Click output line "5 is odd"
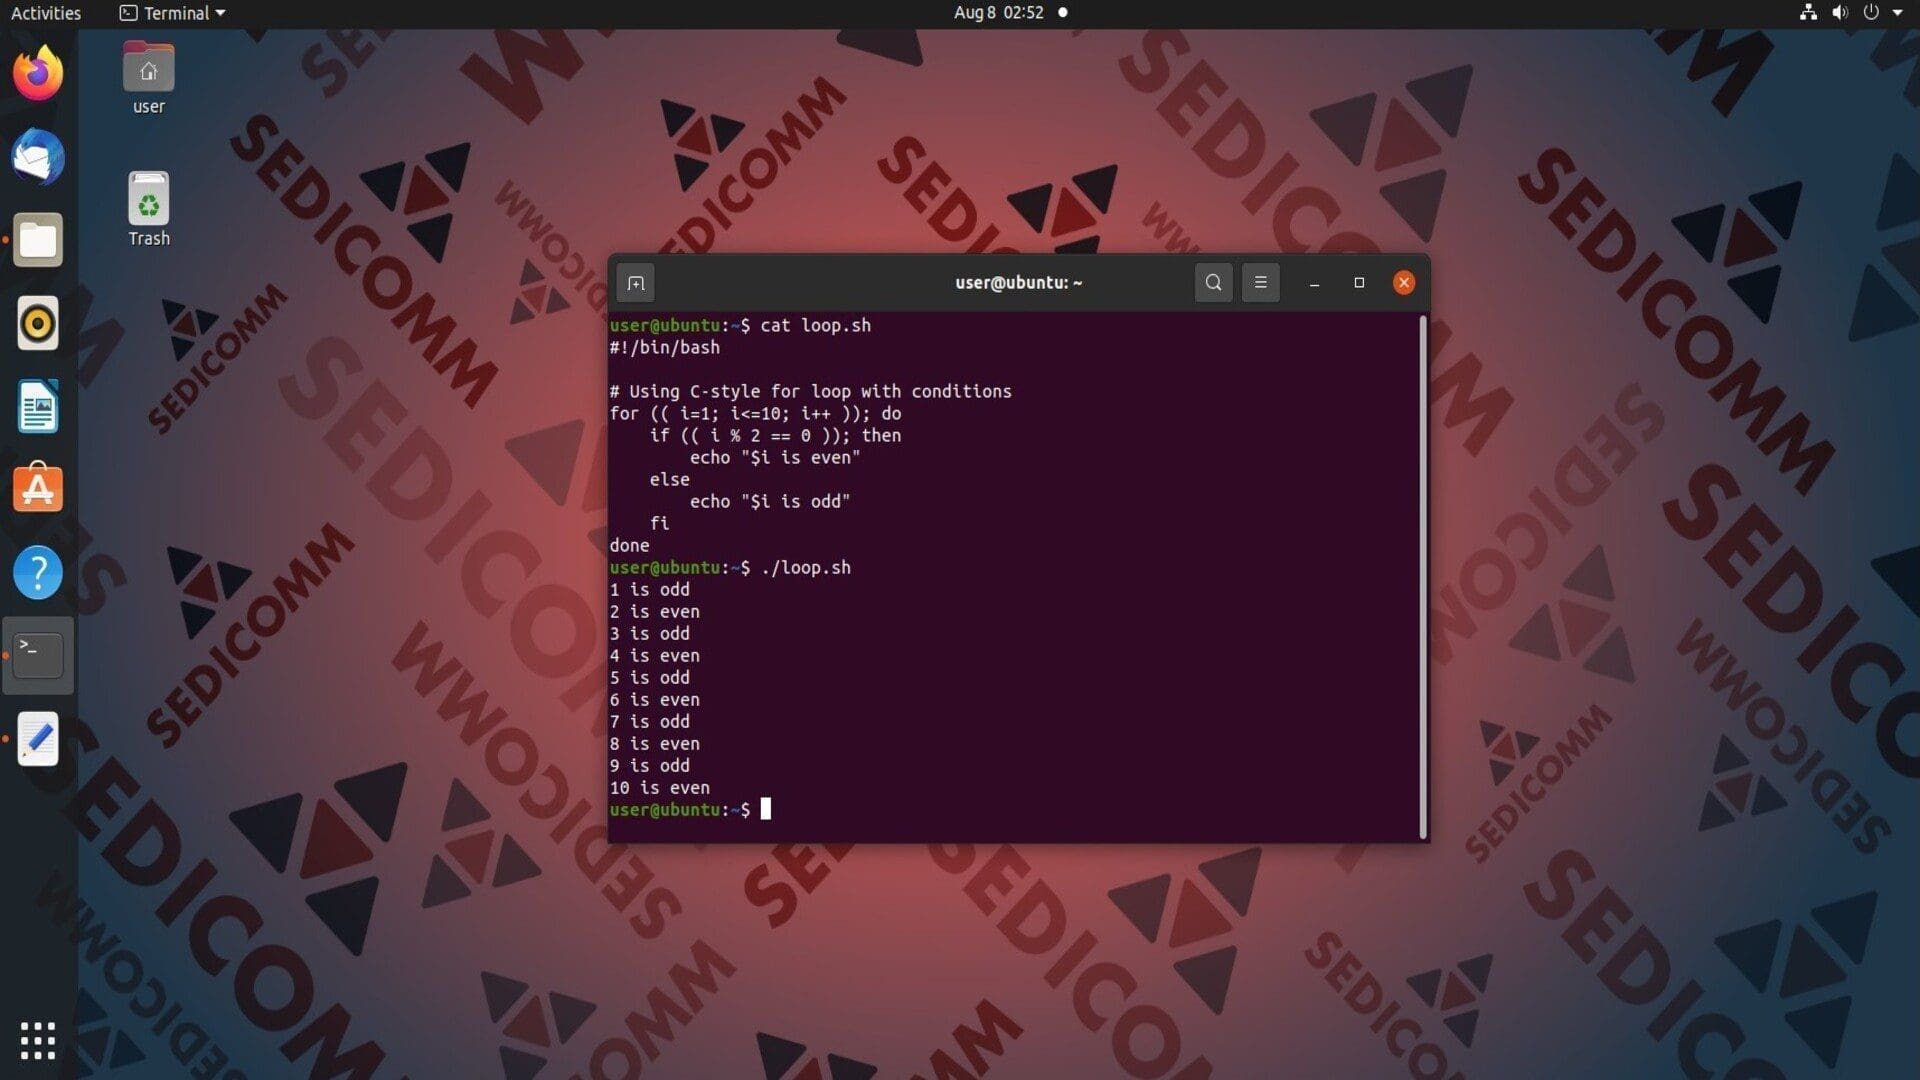This screenshot has width=1920, height=1080. click(649, 678)
